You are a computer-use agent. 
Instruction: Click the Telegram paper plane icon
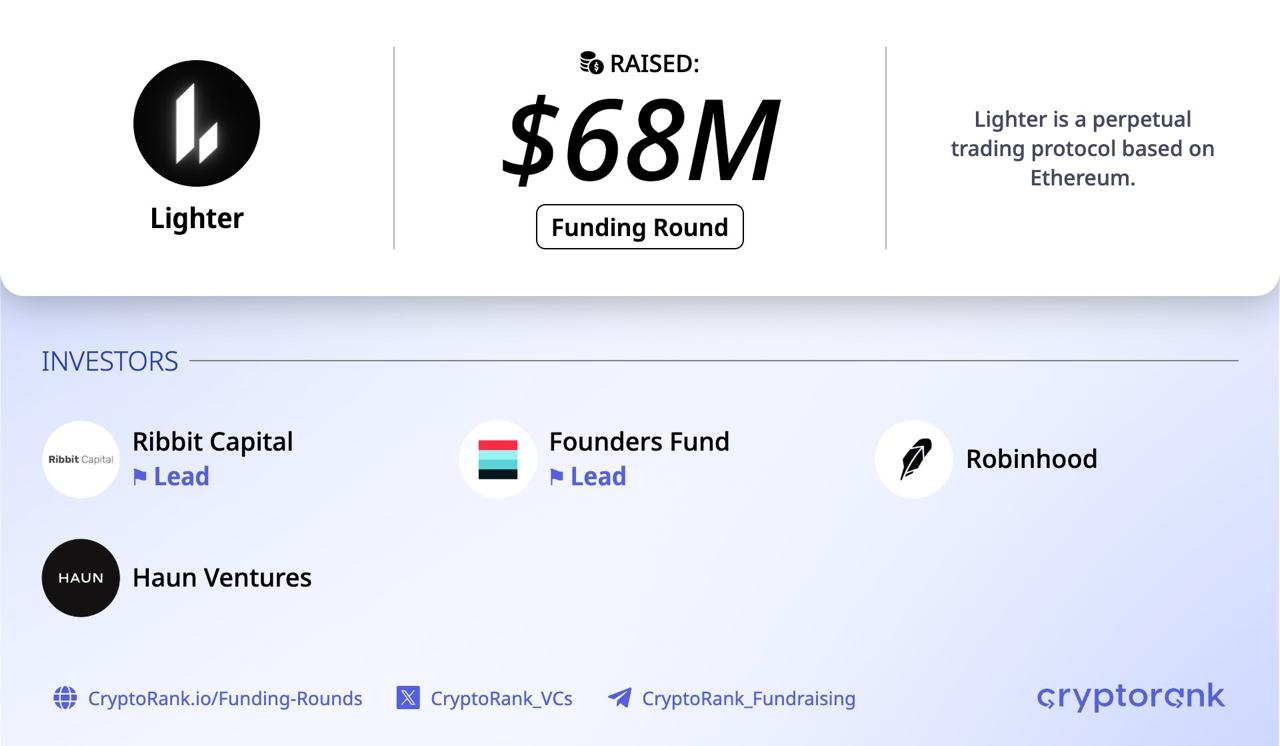tap(620, 698)
